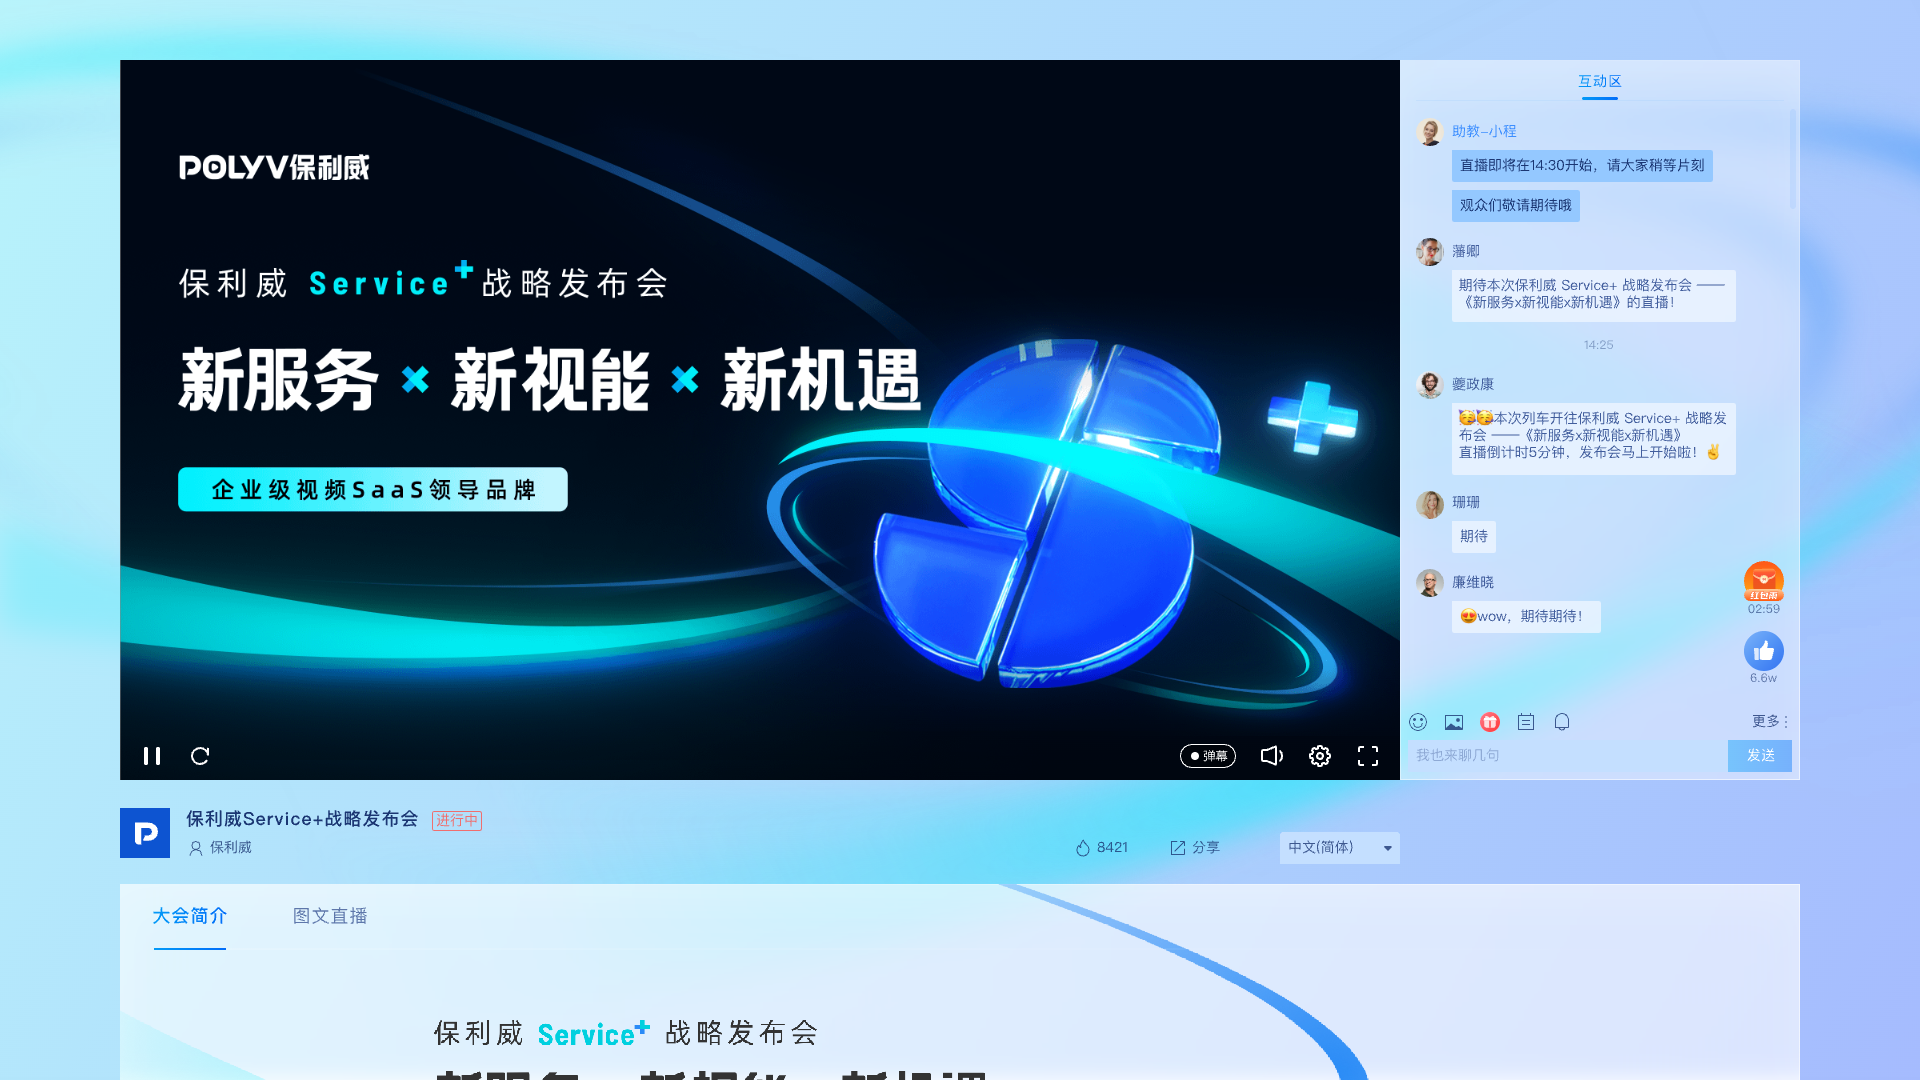This screenshot has width=1920, height=1080.
Task: Click the 期待 message from 珊珊
Action: 1474,536
